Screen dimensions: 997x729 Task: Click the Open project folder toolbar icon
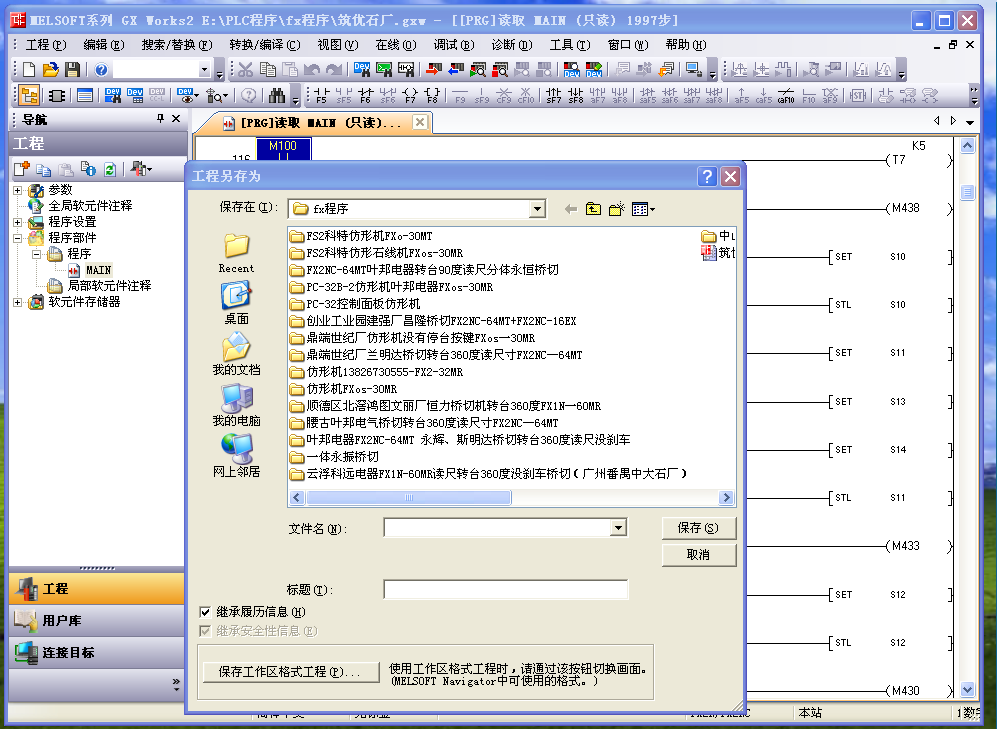tap(50, 70)
